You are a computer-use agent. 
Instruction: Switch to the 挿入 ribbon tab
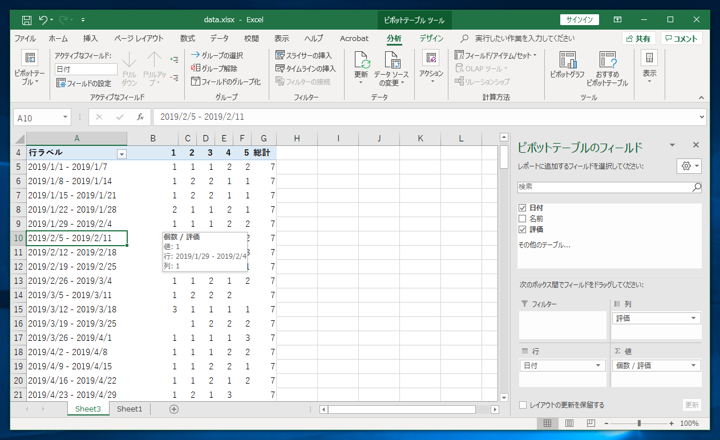pos(90,38)
